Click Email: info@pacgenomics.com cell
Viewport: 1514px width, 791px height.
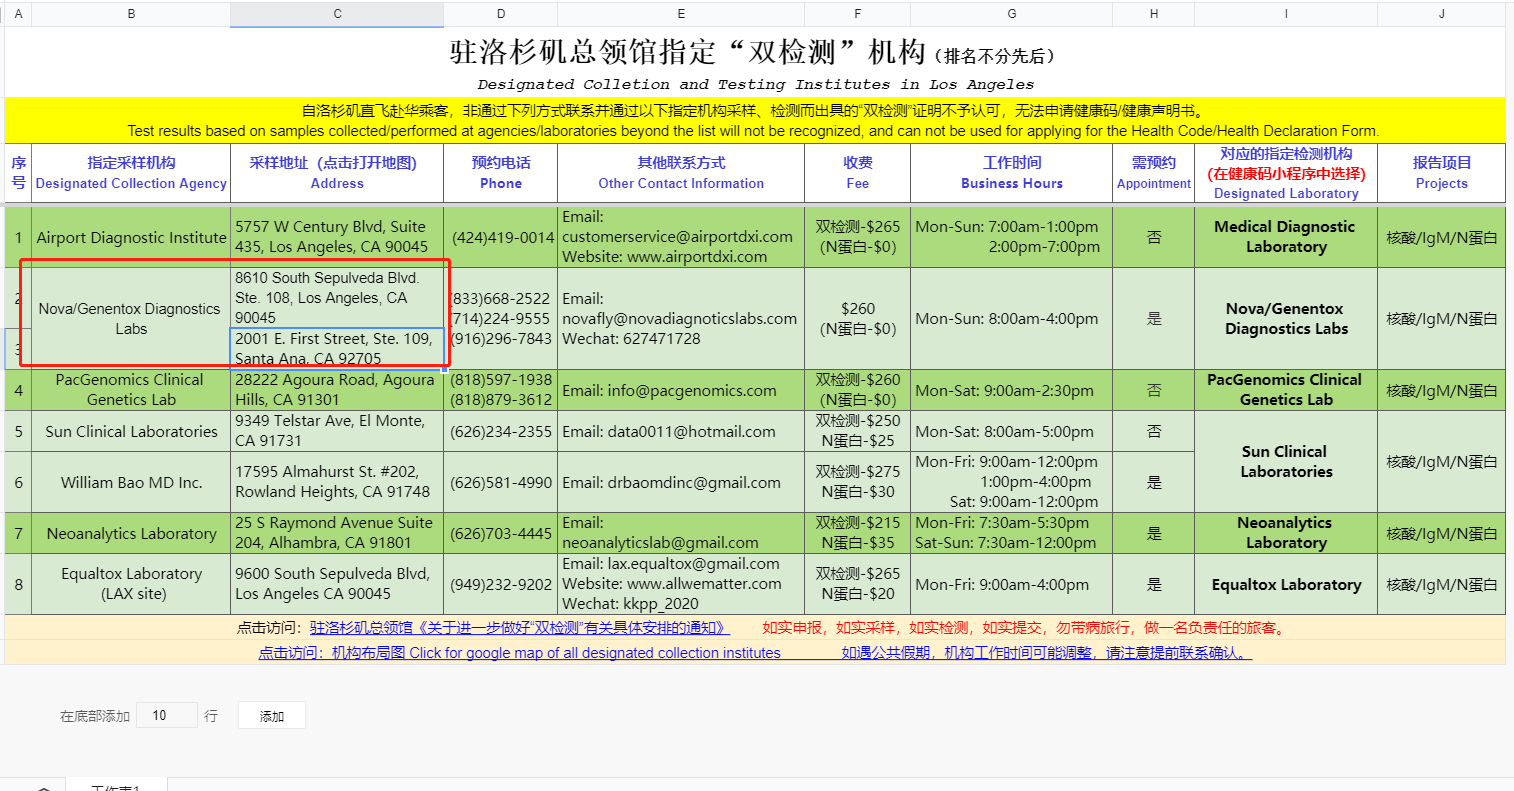[681, 390]
